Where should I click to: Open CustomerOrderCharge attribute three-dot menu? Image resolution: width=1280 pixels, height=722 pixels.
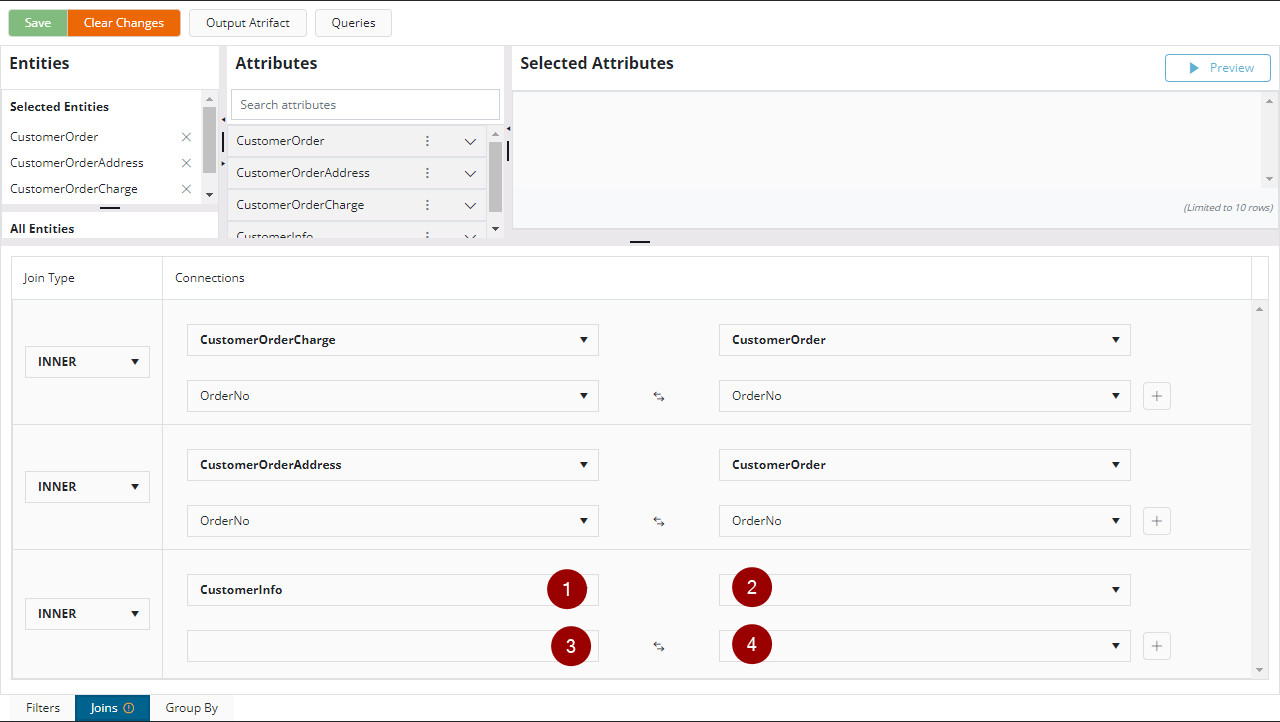coord(427,205)
